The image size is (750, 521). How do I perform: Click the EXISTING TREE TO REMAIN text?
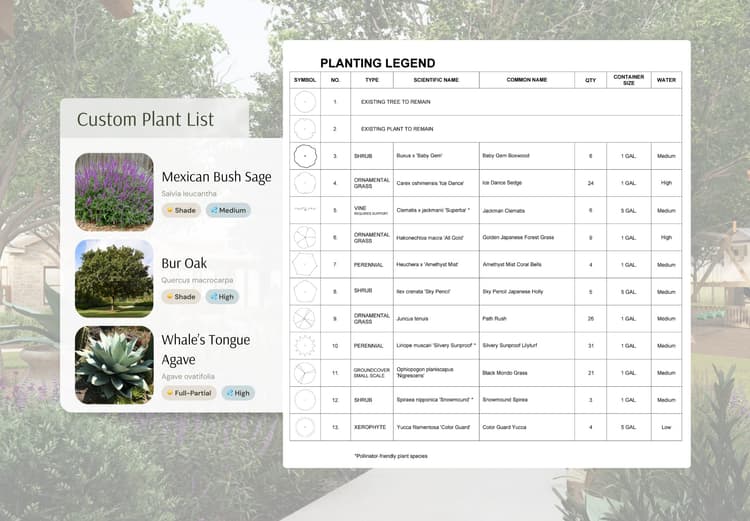396,102
